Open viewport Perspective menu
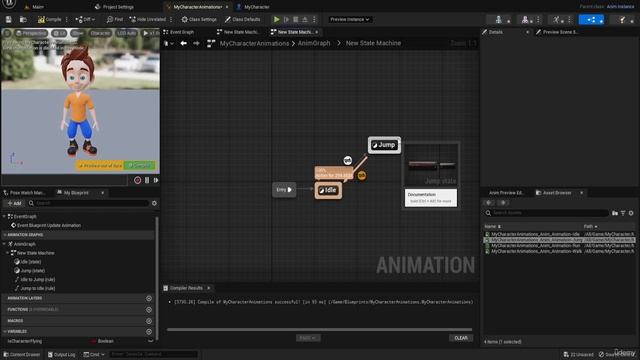Screen dimensions: 640x360 tap(31, 33)
